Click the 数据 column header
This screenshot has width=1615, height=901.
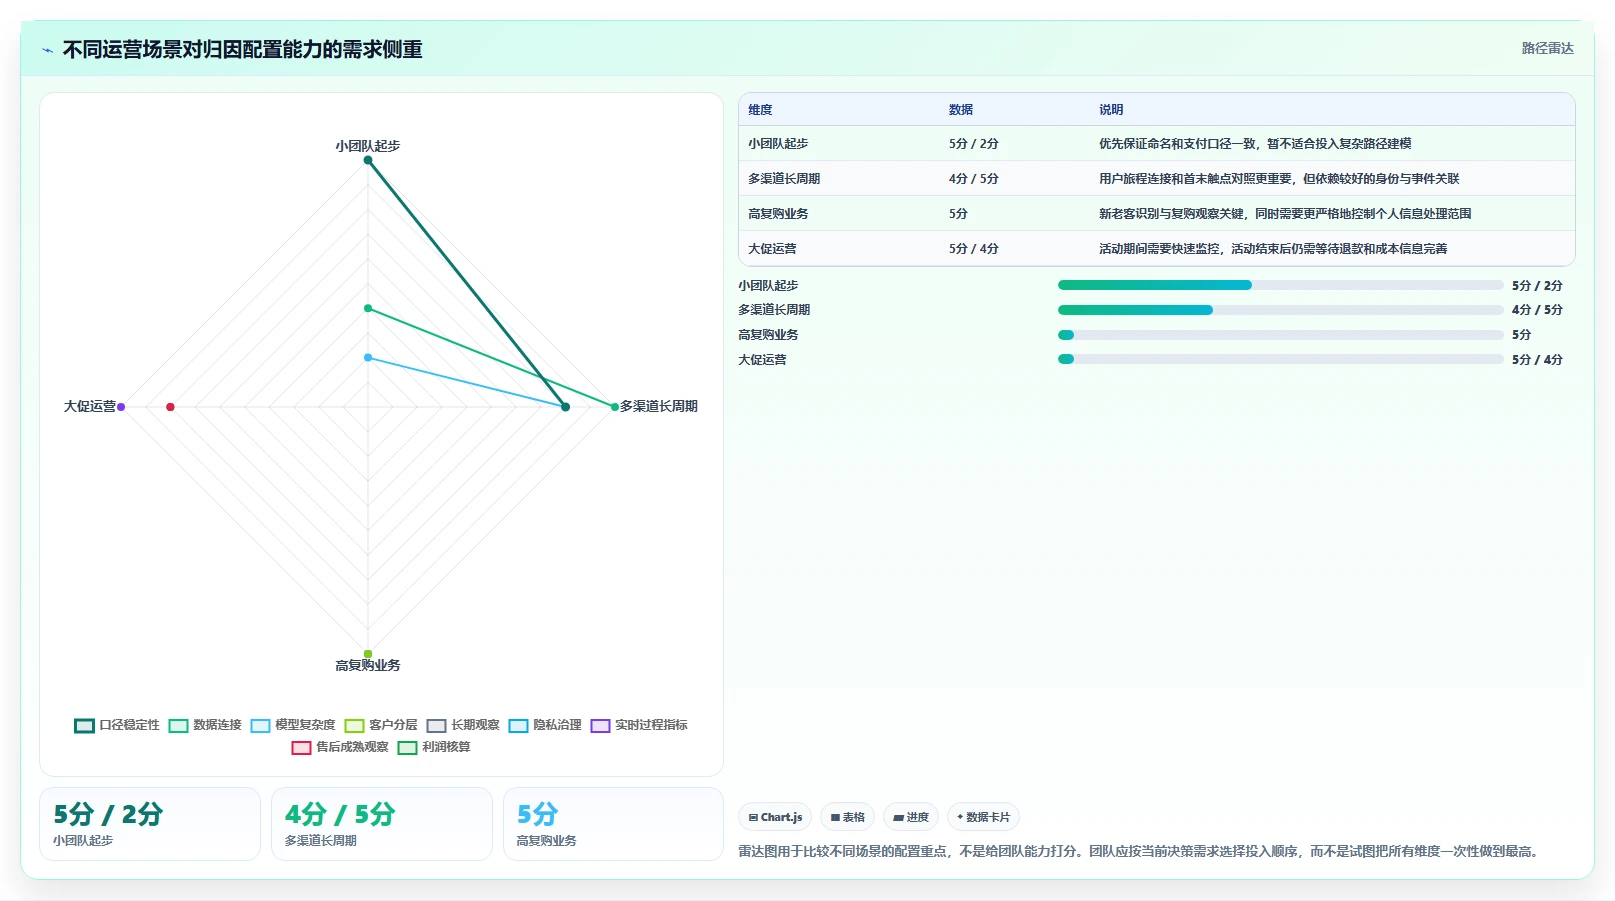pos(961,110)
